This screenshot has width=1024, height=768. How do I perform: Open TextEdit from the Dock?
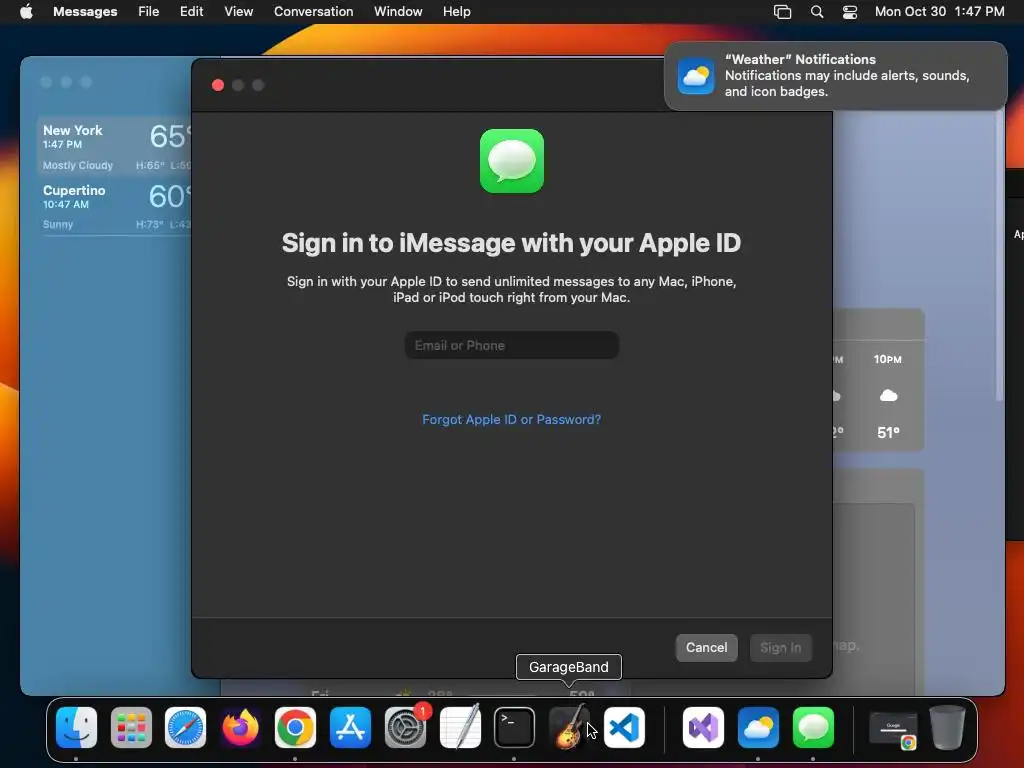coord(460,727)
